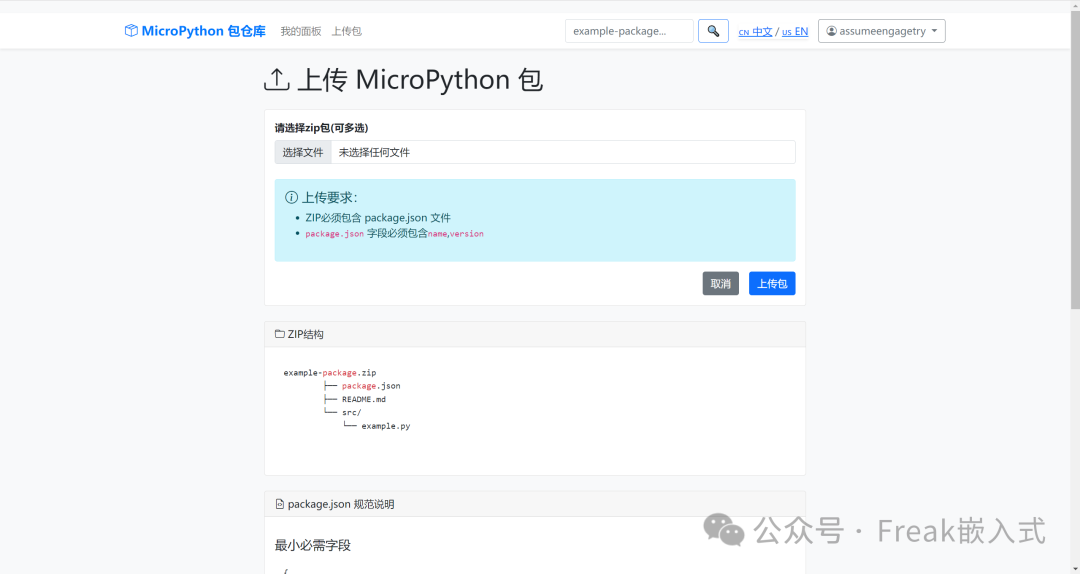Click the src/ folder line

click(351, 413)
